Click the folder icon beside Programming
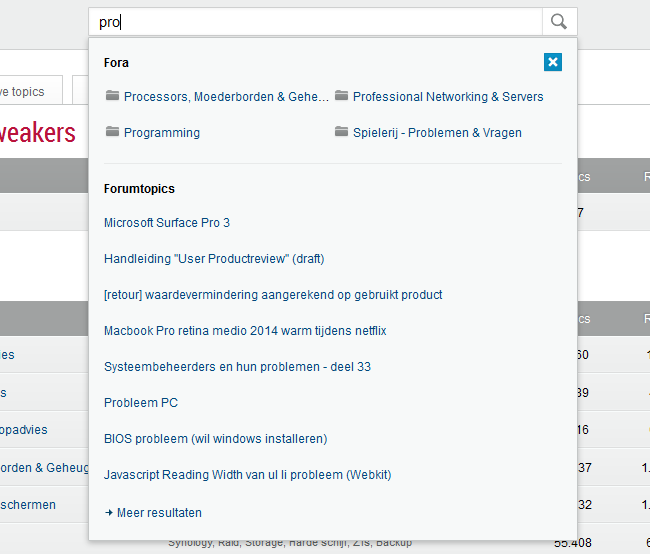This screenshot has width=650, height=554. (x=112, y=132)
